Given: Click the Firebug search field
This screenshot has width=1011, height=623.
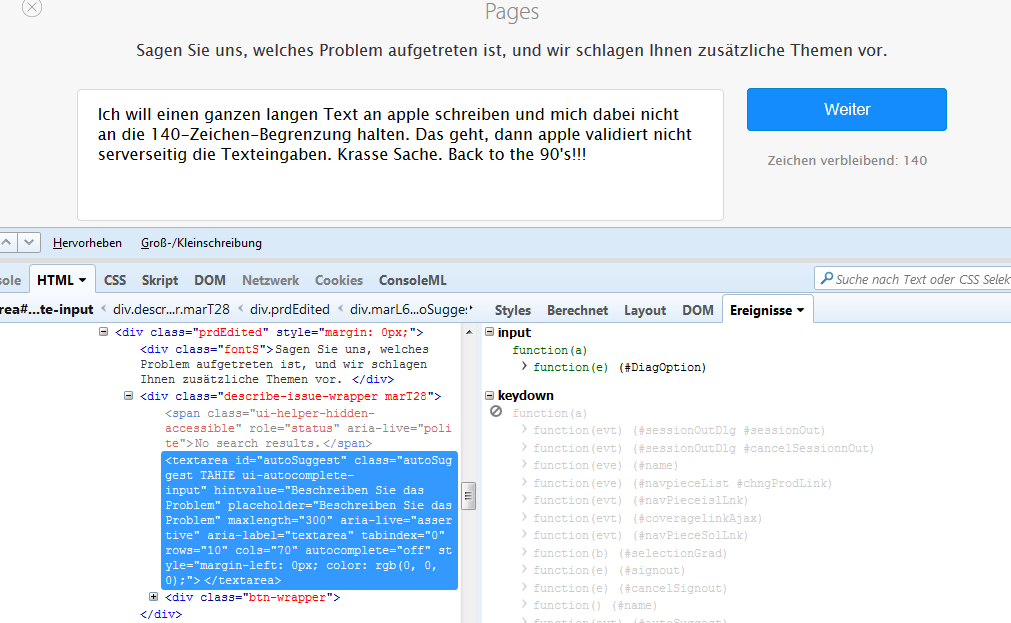Looking at the screenshot, I should click(x=920, y=279).
